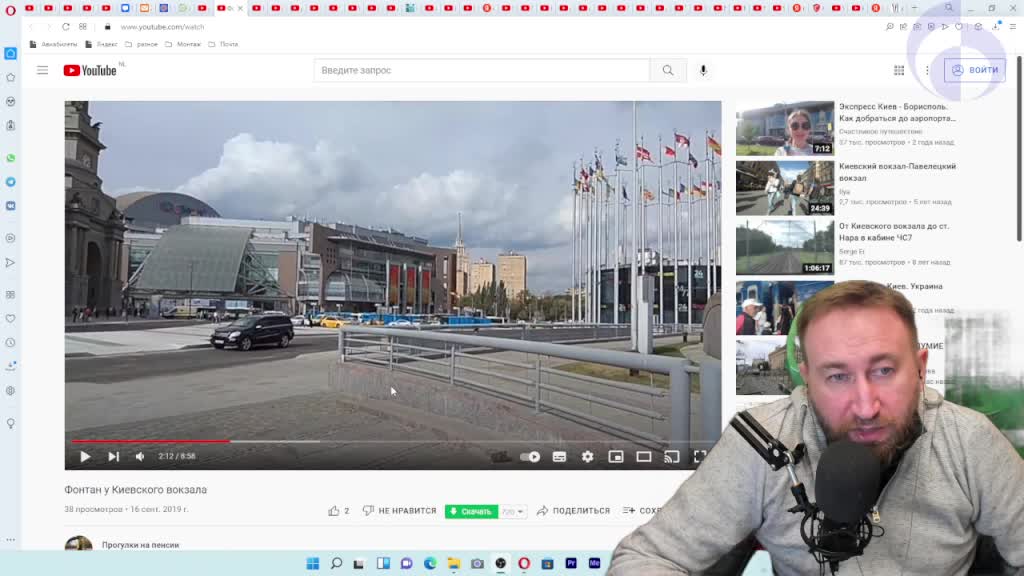Image resolution: width=1024 pixels, height=576 pixels.
Task: Enable miniplayer mode
Action: tap(615, 456)
